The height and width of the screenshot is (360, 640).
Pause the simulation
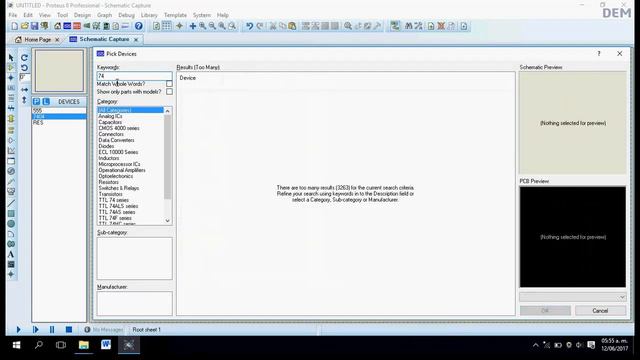(52, 329)
